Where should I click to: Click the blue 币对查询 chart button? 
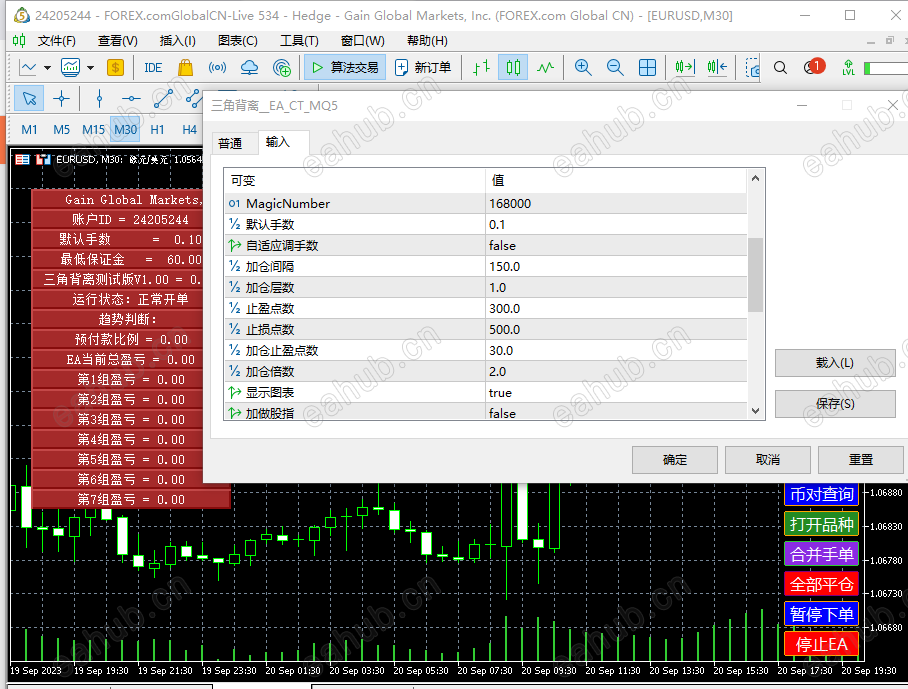(x=821, y=494)
